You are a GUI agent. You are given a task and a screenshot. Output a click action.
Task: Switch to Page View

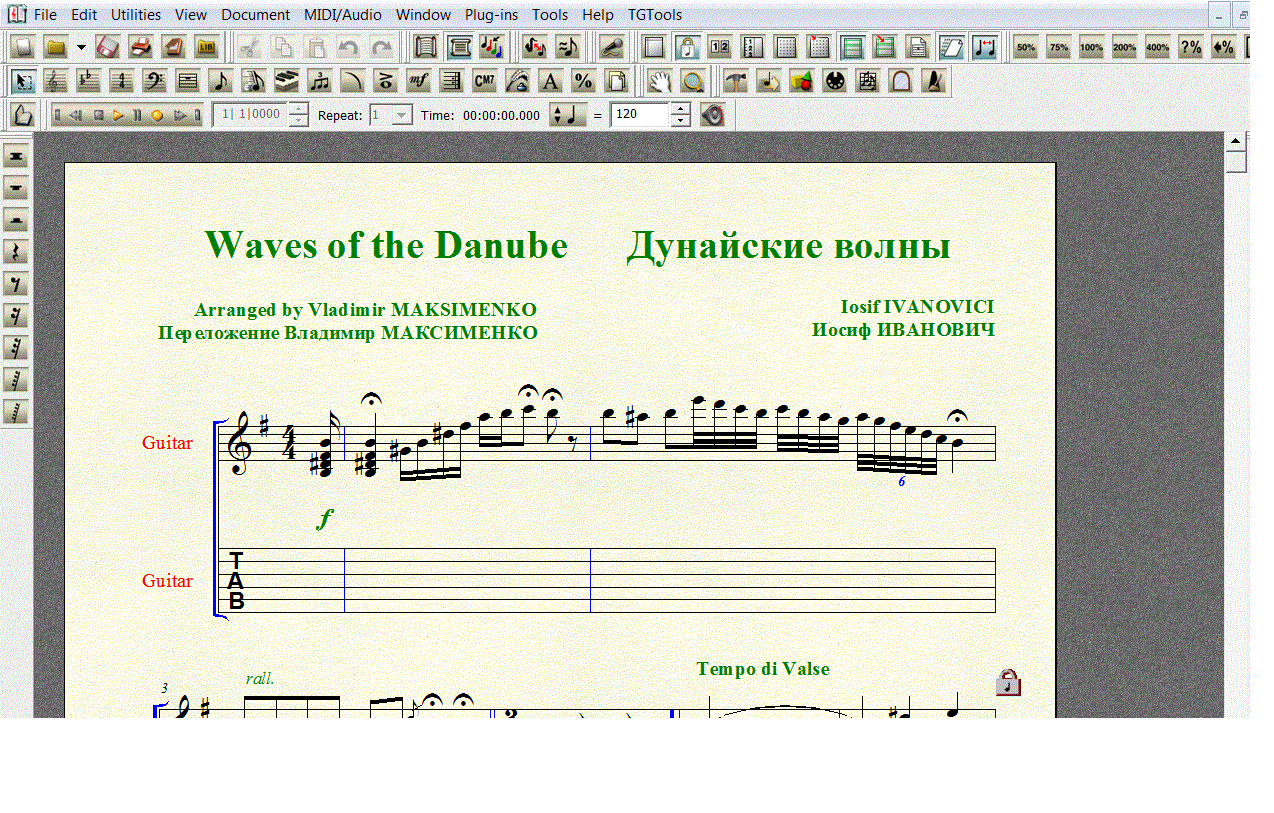[x=460, y=47]
